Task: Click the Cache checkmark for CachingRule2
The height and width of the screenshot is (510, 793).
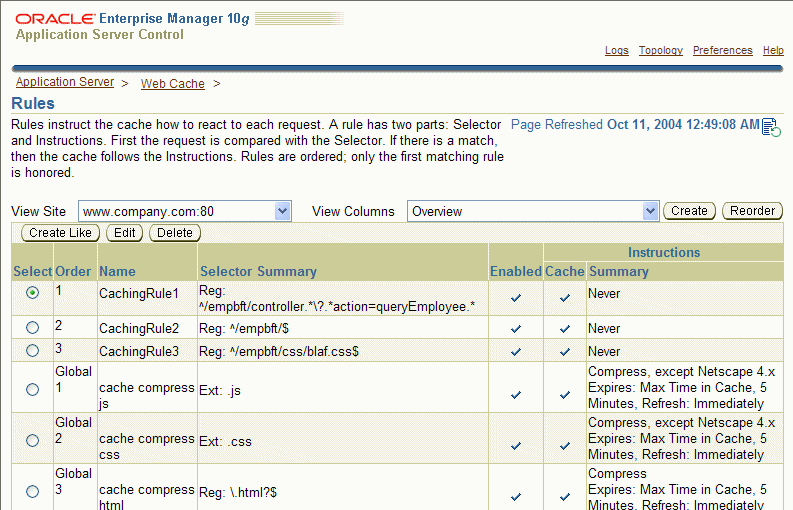Action: click(564, 329)
